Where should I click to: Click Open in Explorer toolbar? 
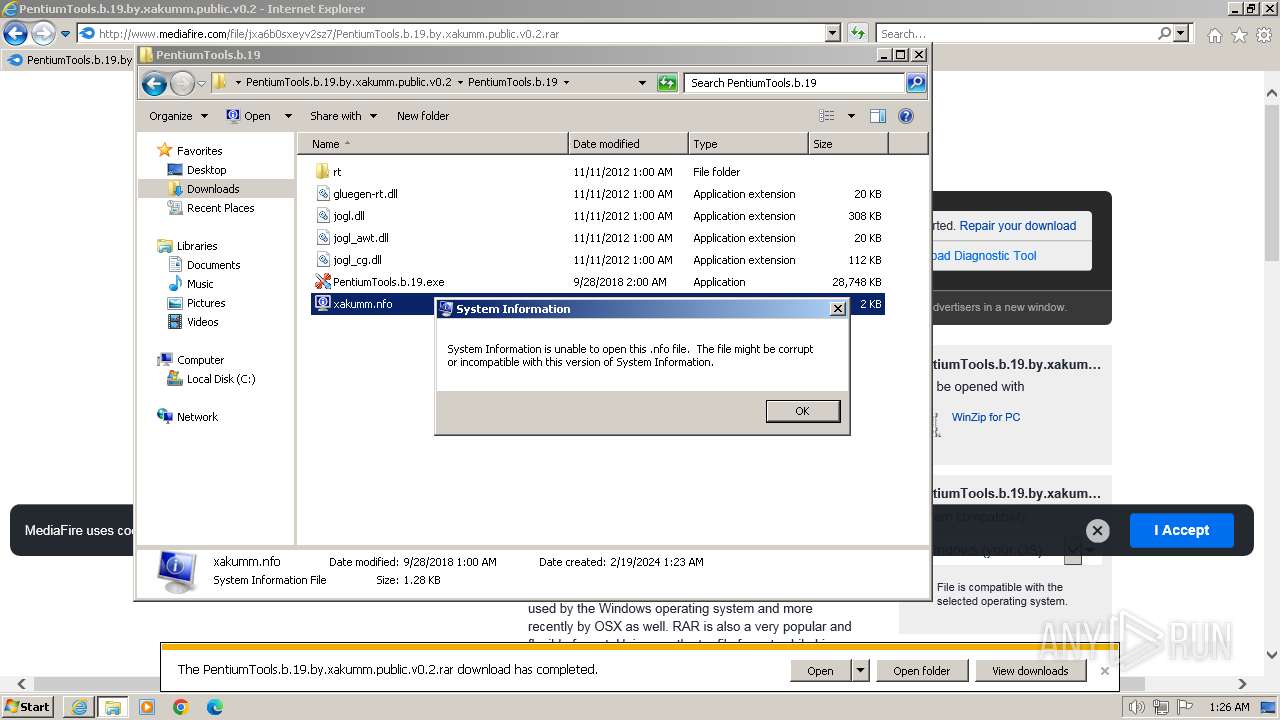point(249,116)
